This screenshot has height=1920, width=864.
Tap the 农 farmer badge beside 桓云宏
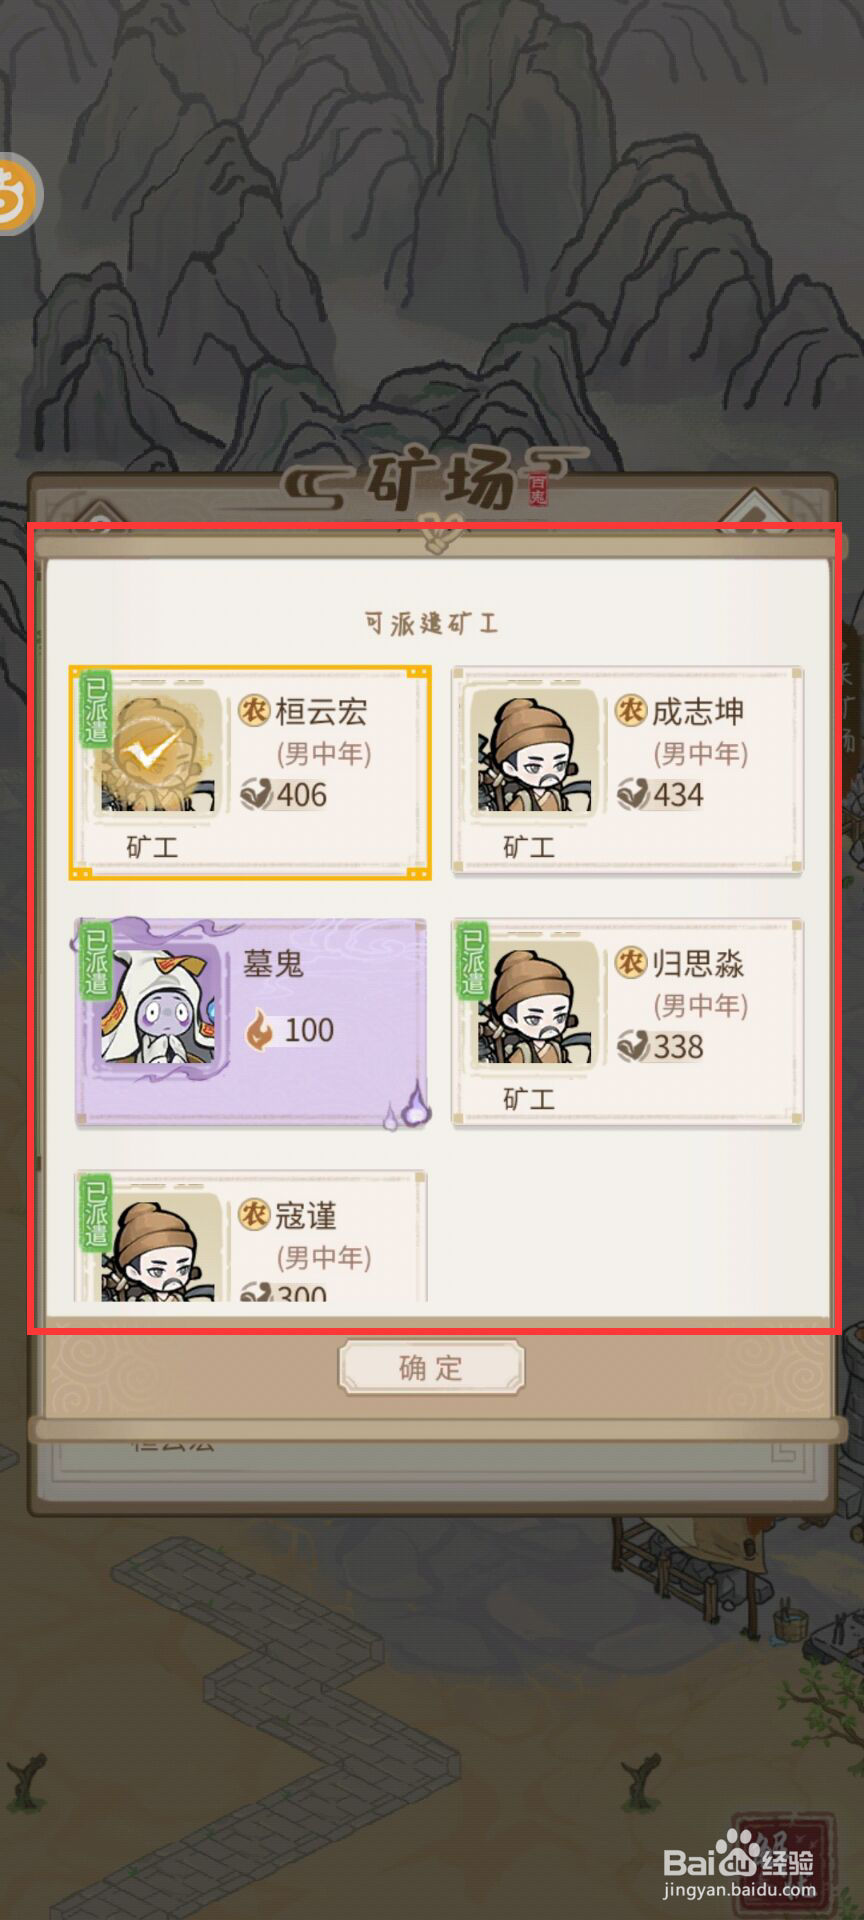(x=254, y=711)
